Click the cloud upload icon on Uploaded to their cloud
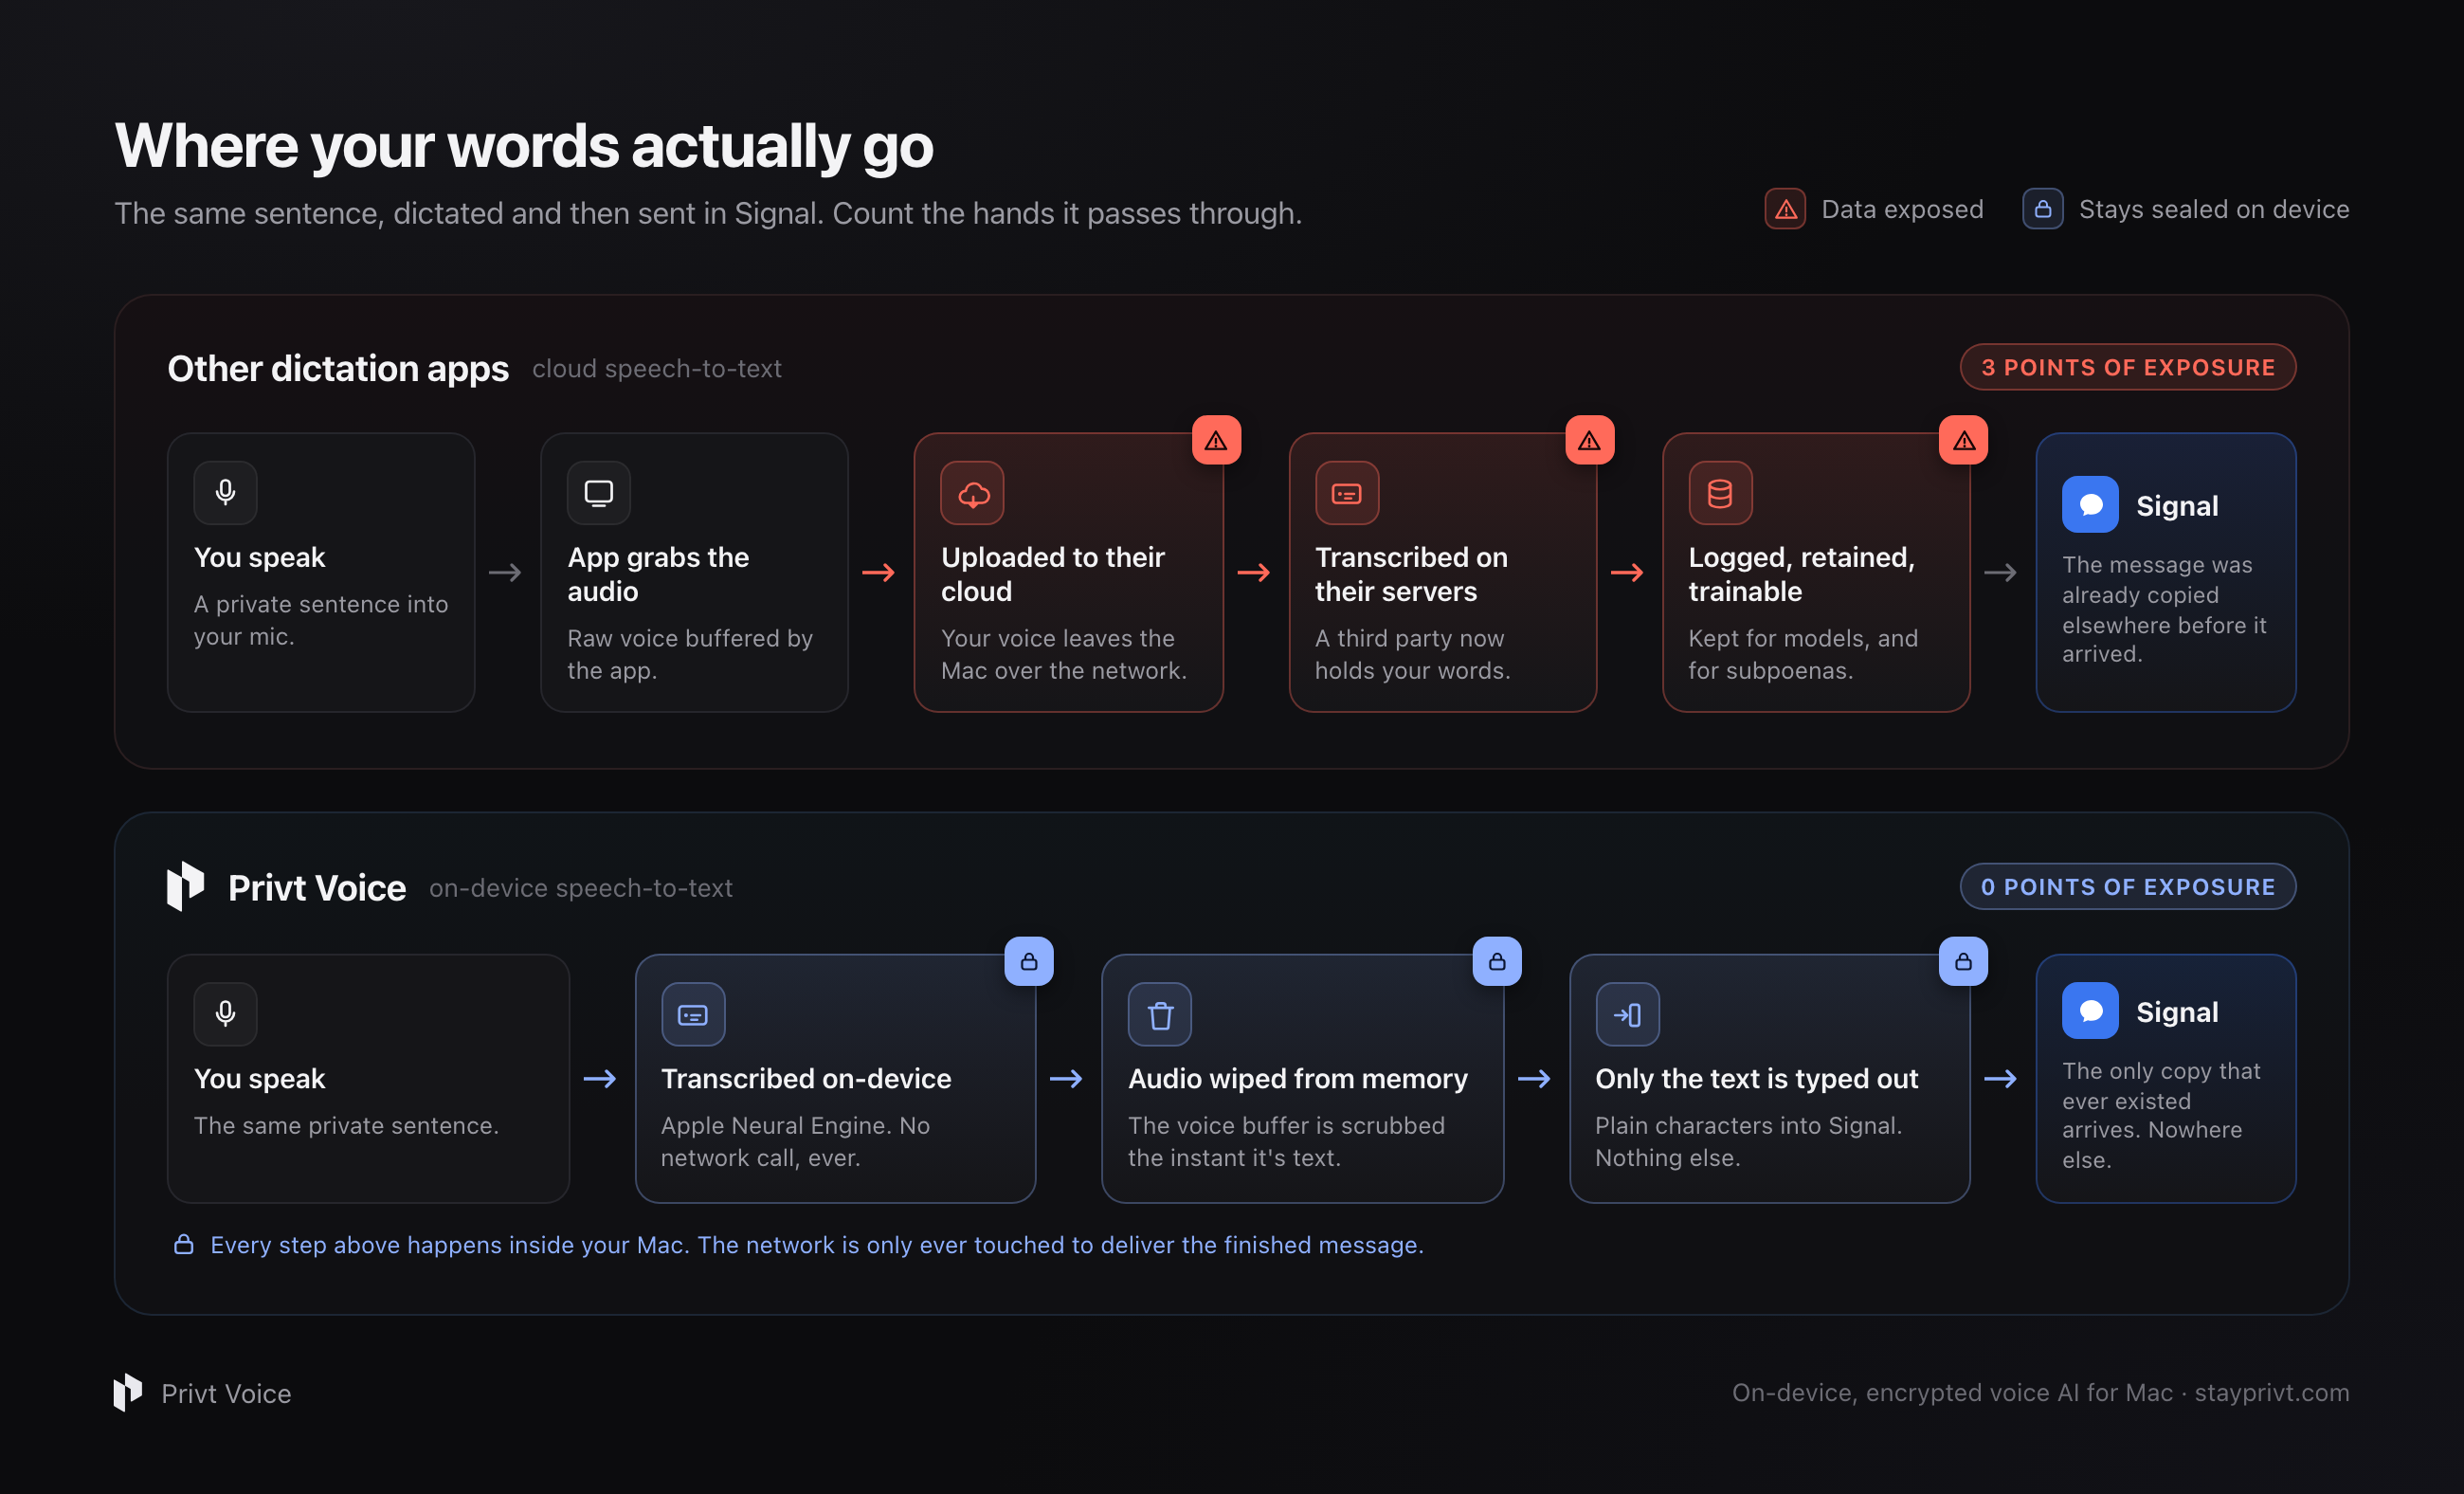Screen dimensions: 2464x1494 [972, 492]
